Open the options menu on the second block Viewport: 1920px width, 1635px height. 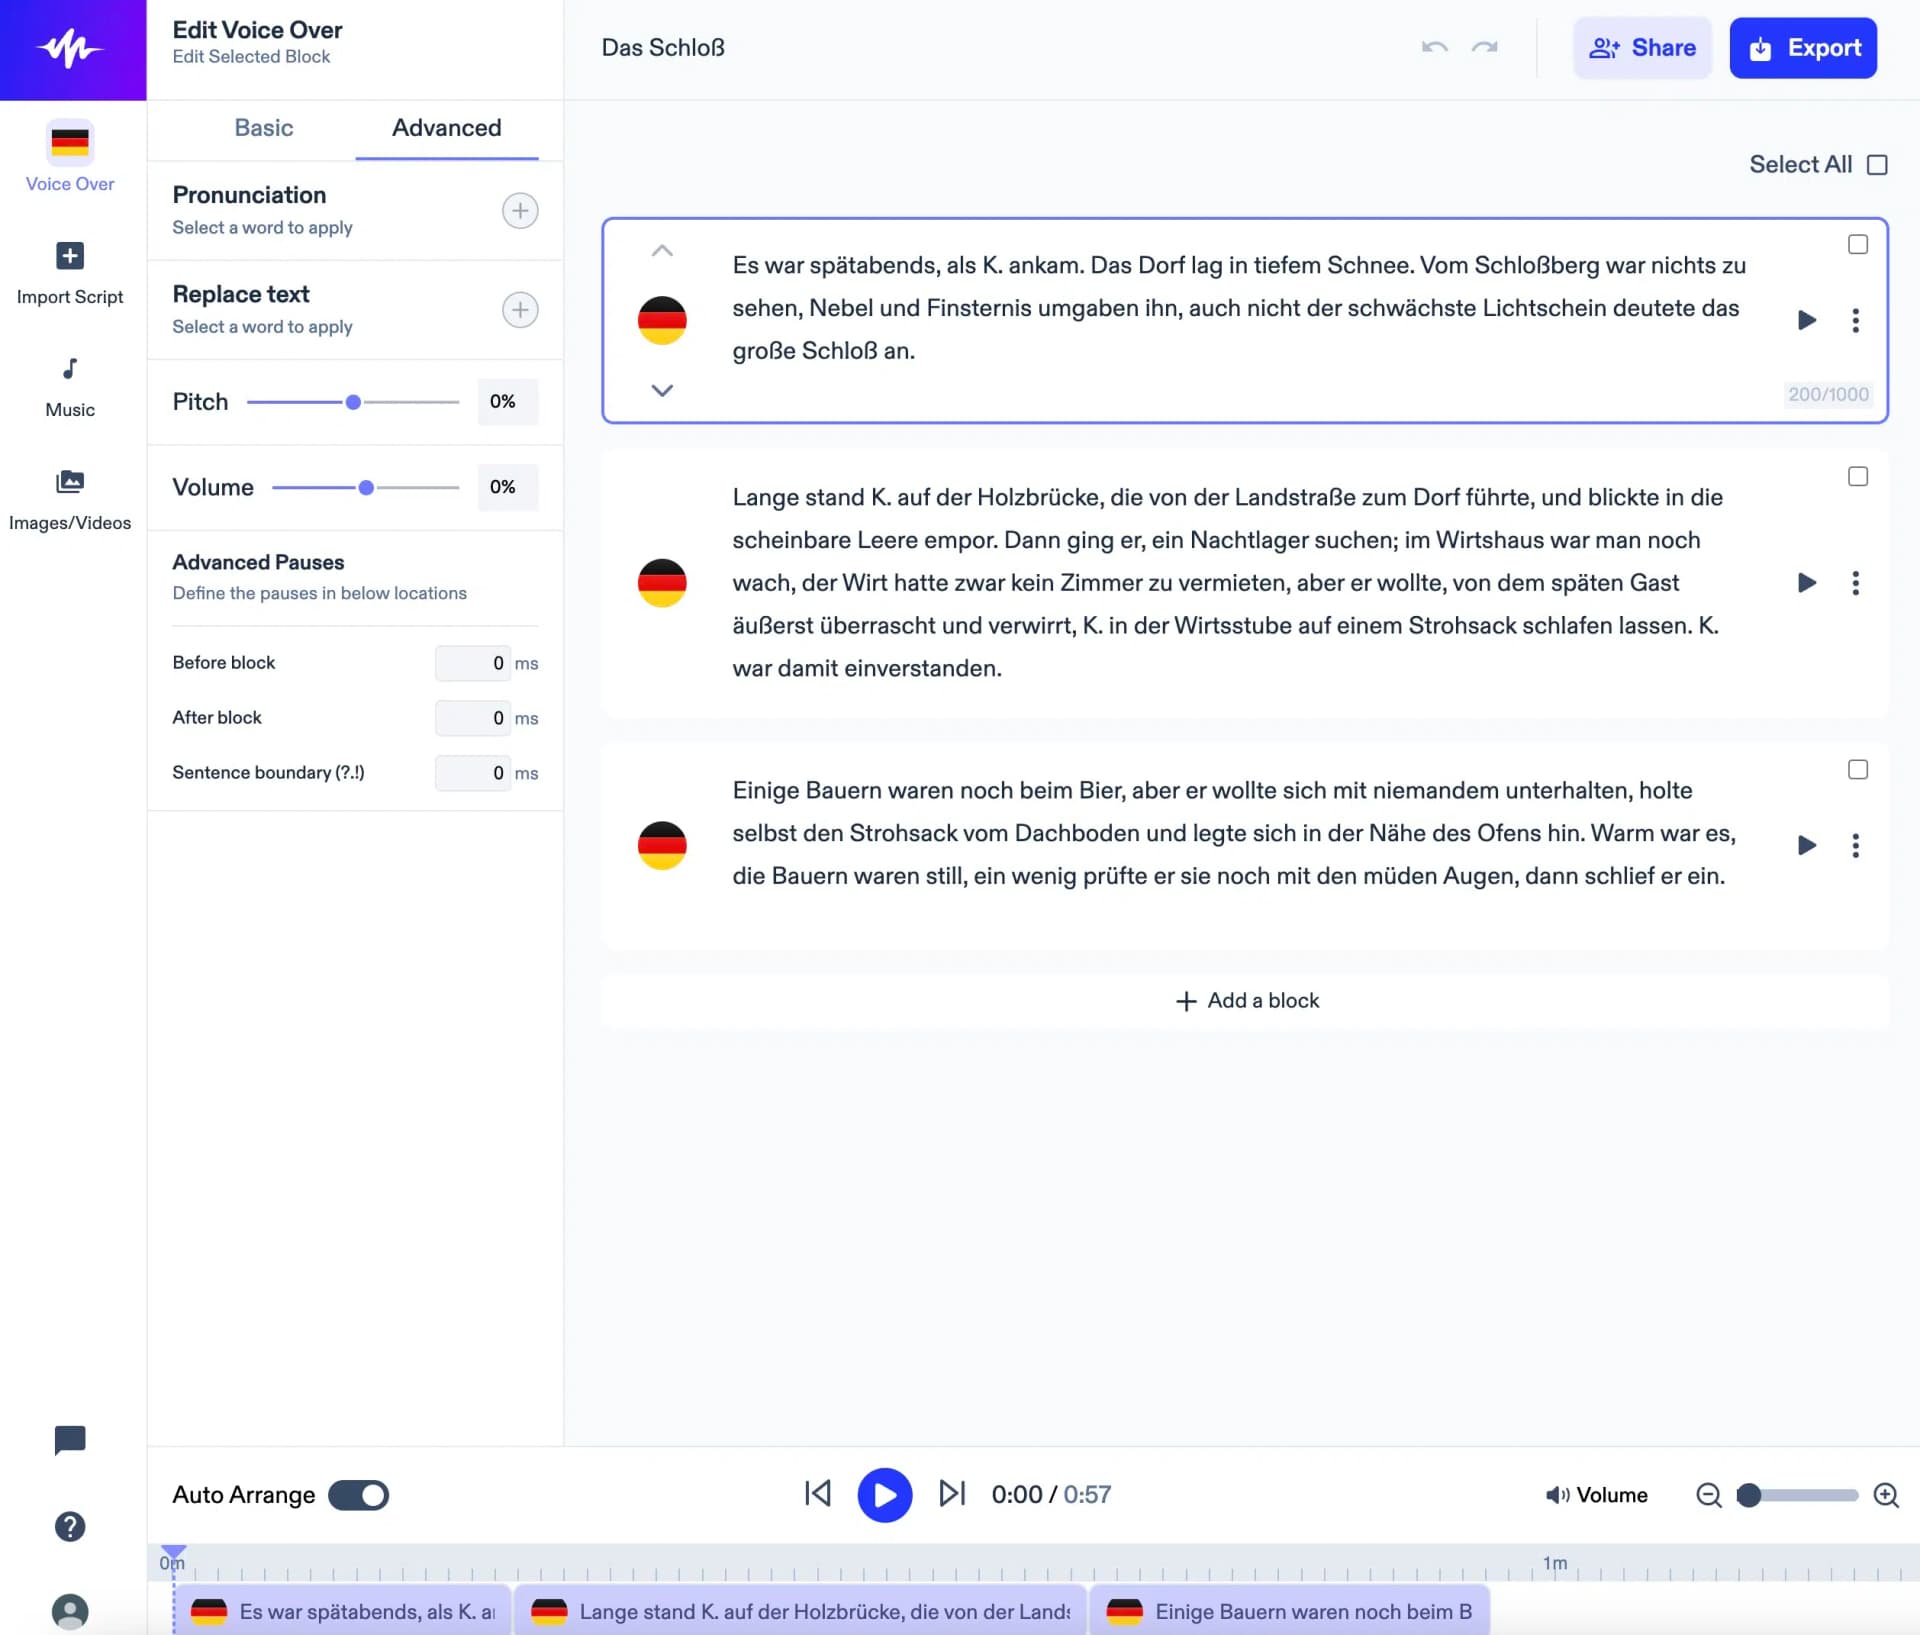coord(1855,583)
